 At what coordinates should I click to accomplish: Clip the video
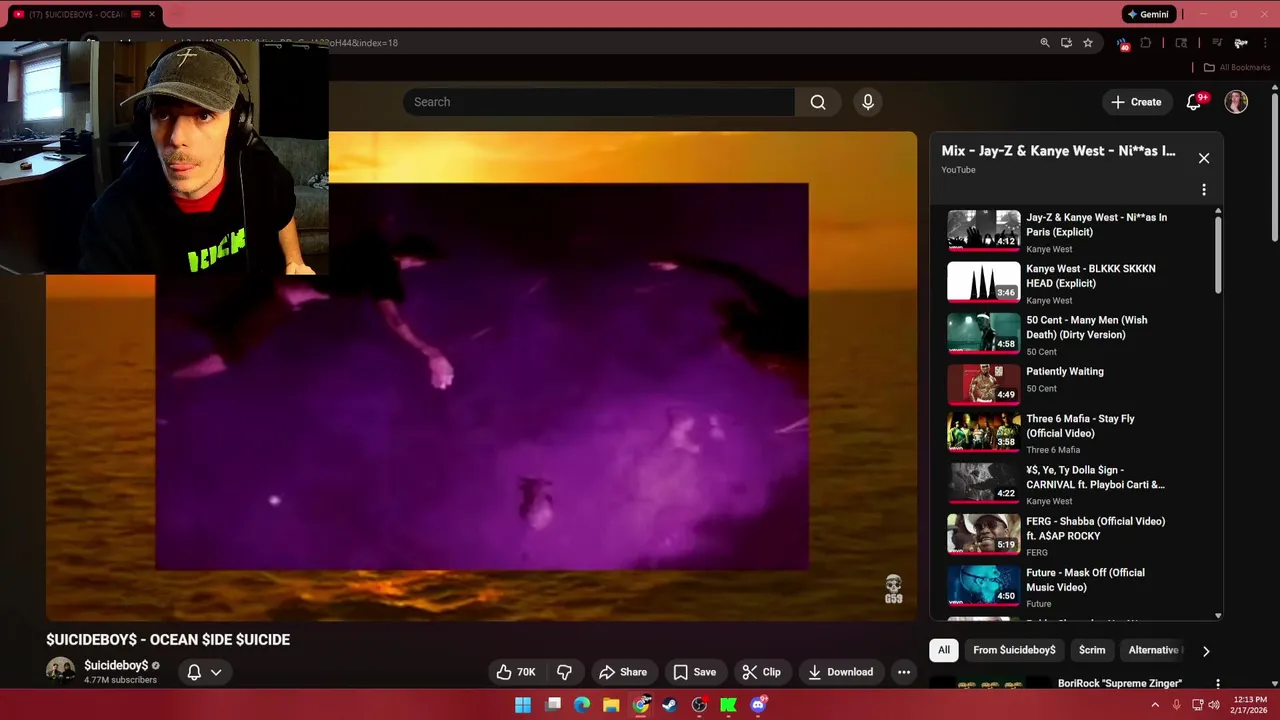tap(761, 672)
